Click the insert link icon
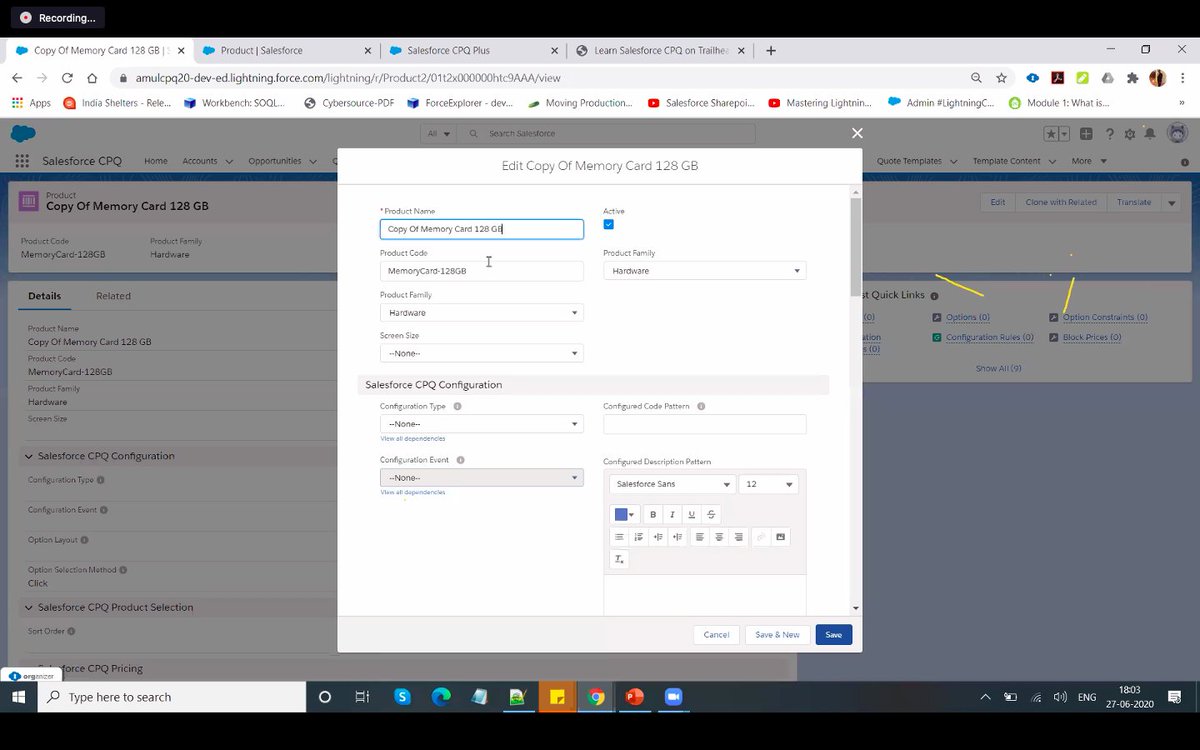 coord(761,537)
